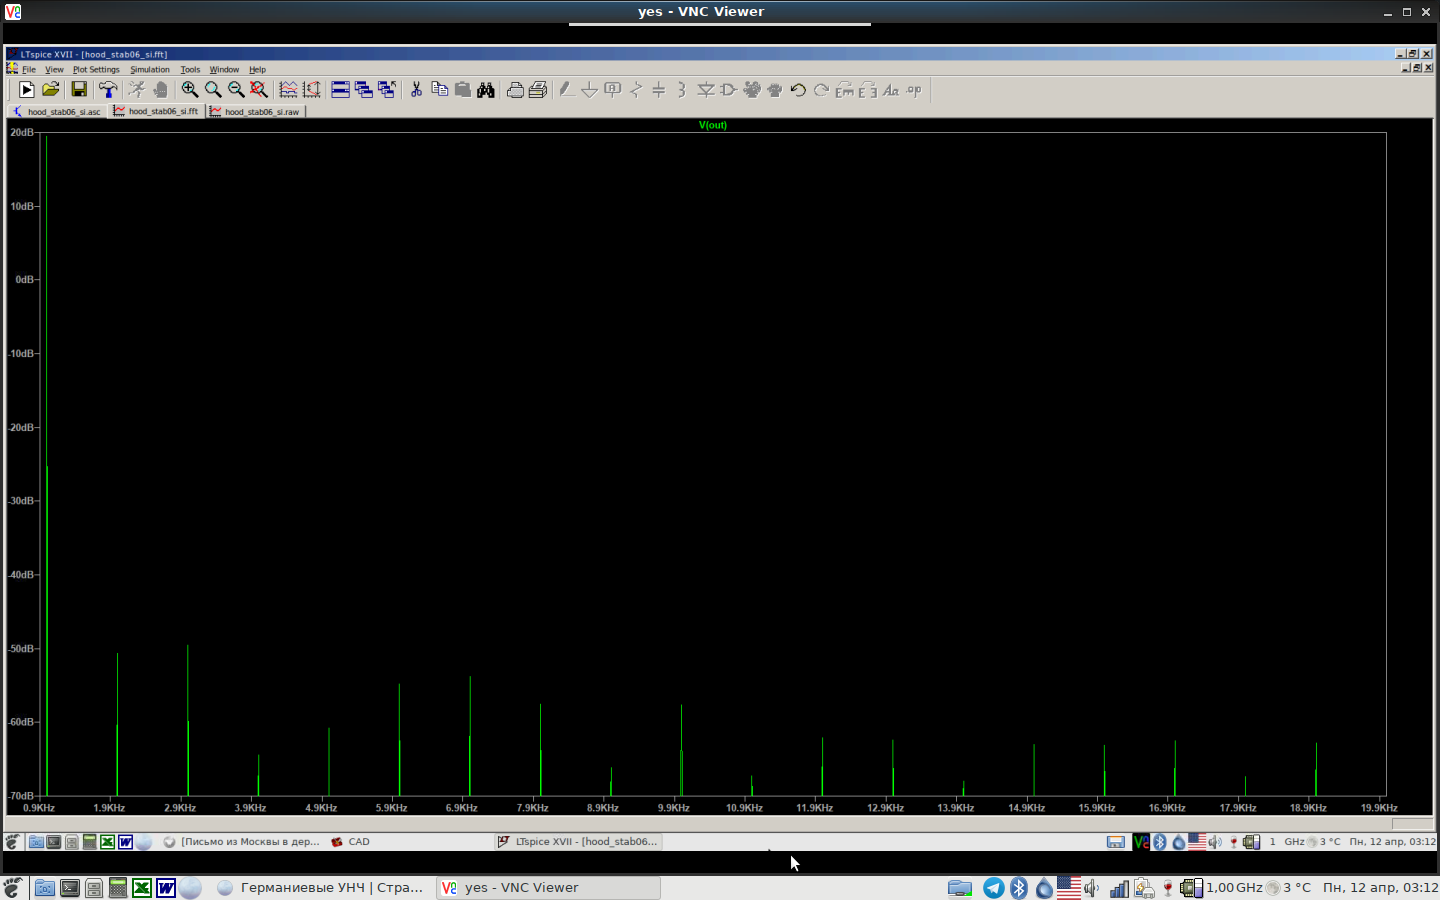
Task: Open Find with the binoculars icon
Action: 486,90
